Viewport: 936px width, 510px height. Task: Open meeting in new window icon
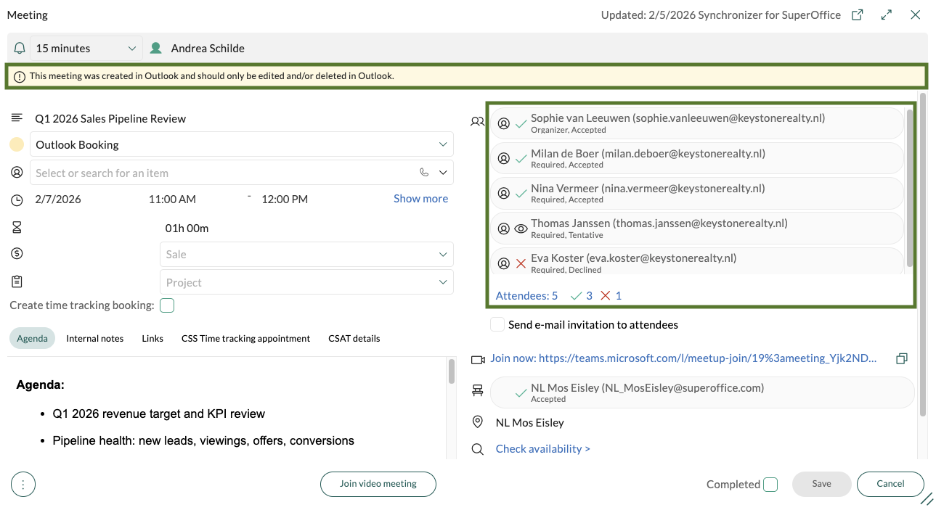pyautogui.click(x=858, y=15)
